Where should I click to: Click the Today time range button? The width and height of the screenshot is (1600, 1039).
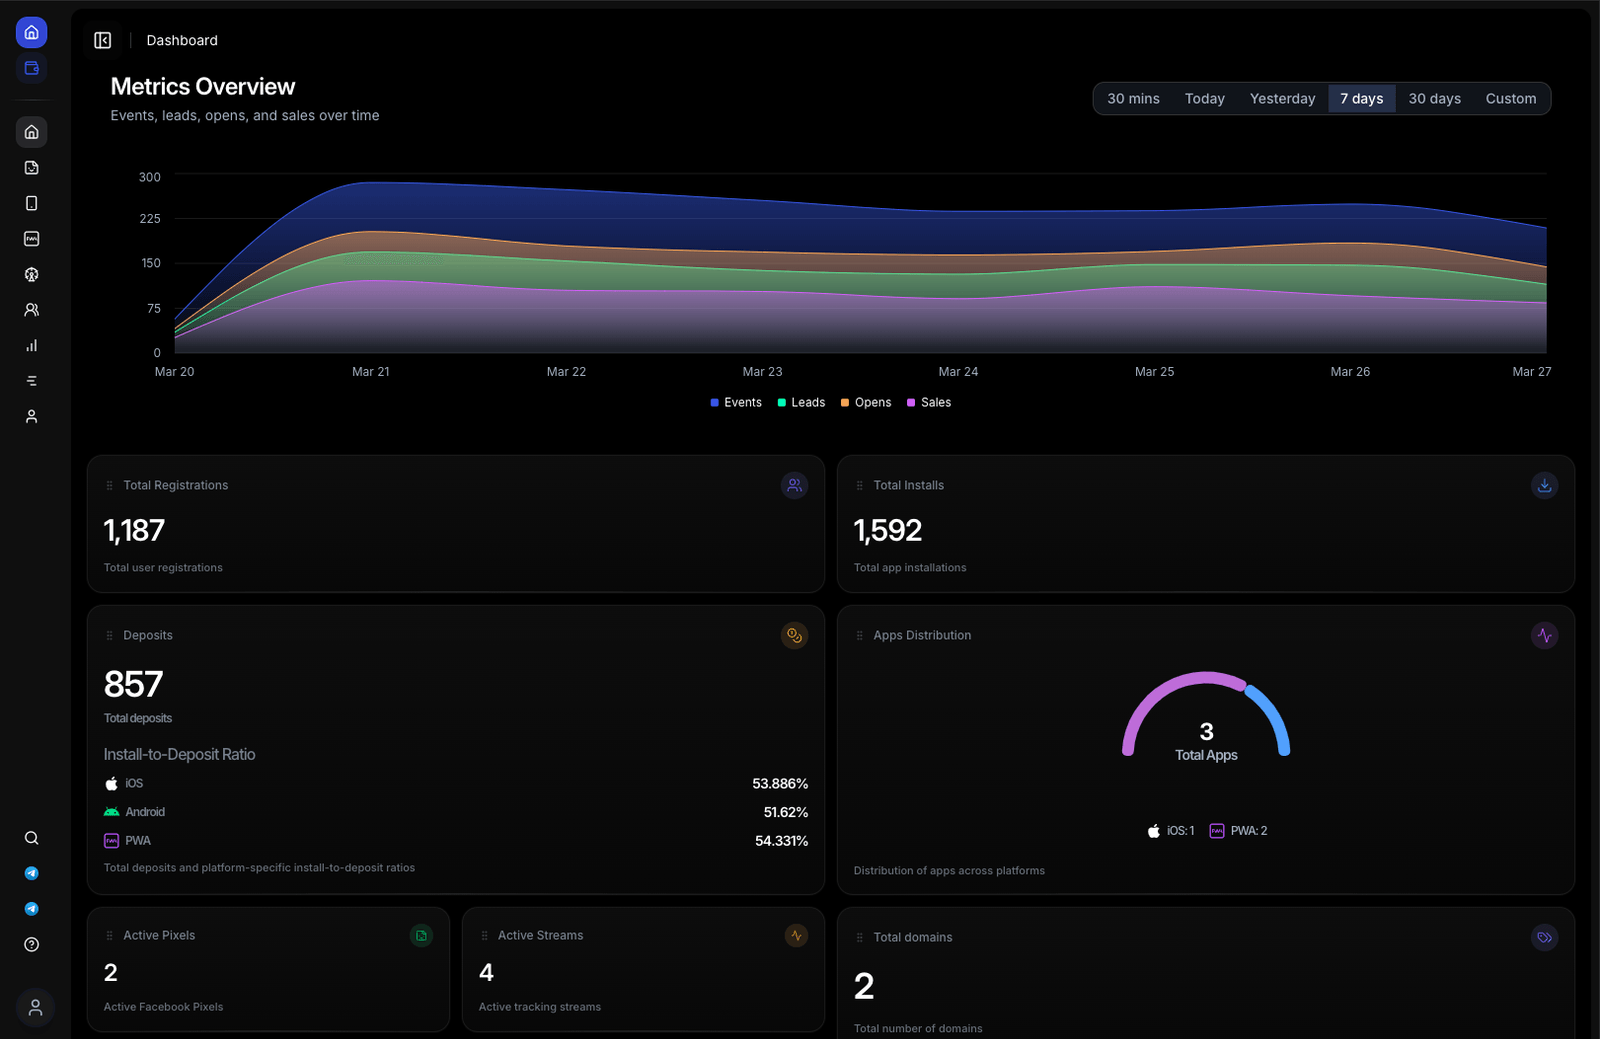(x=1204, y=99)
